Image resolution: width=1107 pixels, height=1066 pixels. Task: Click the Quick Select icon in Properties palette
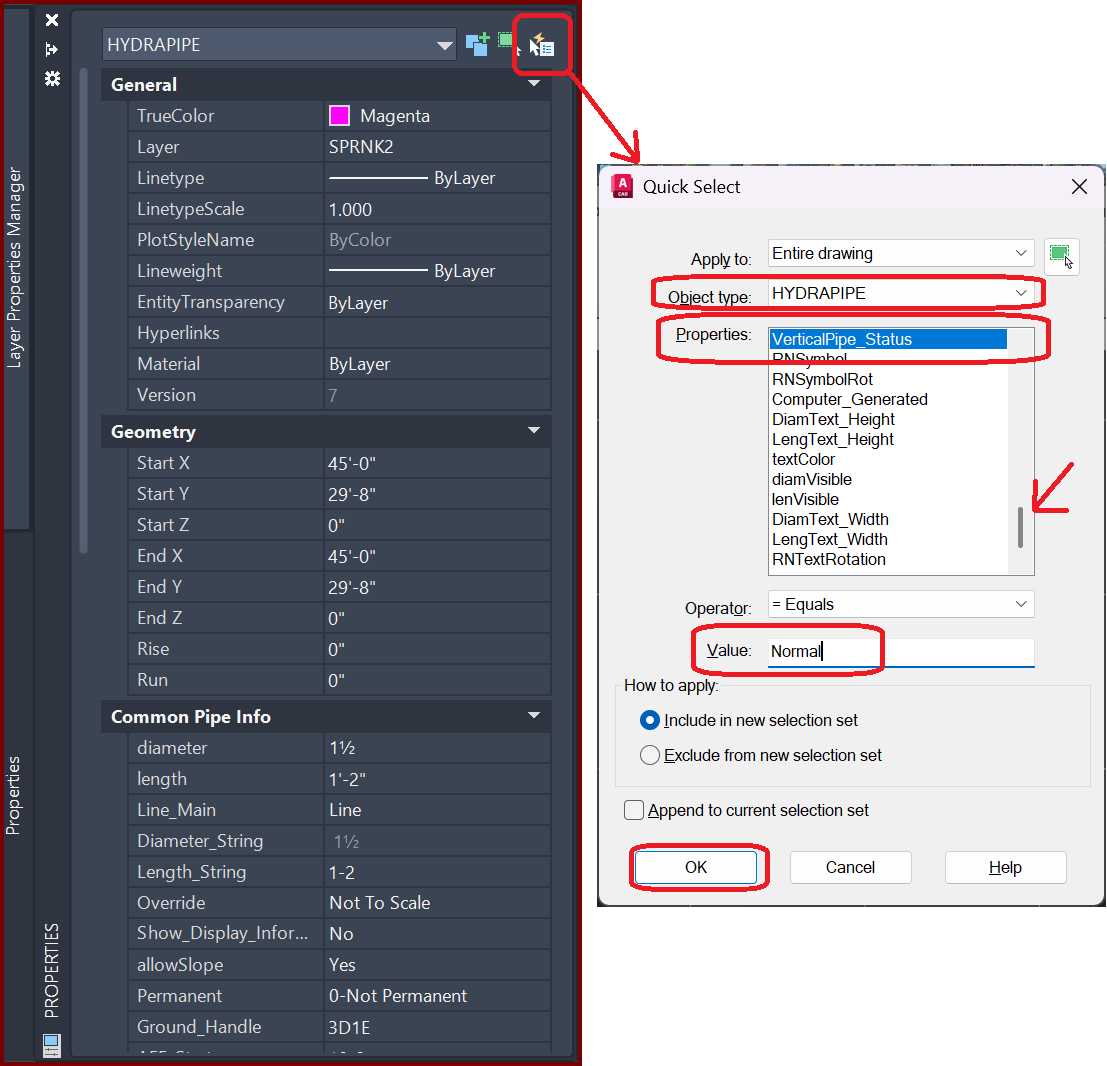click(x=542, y=45)
